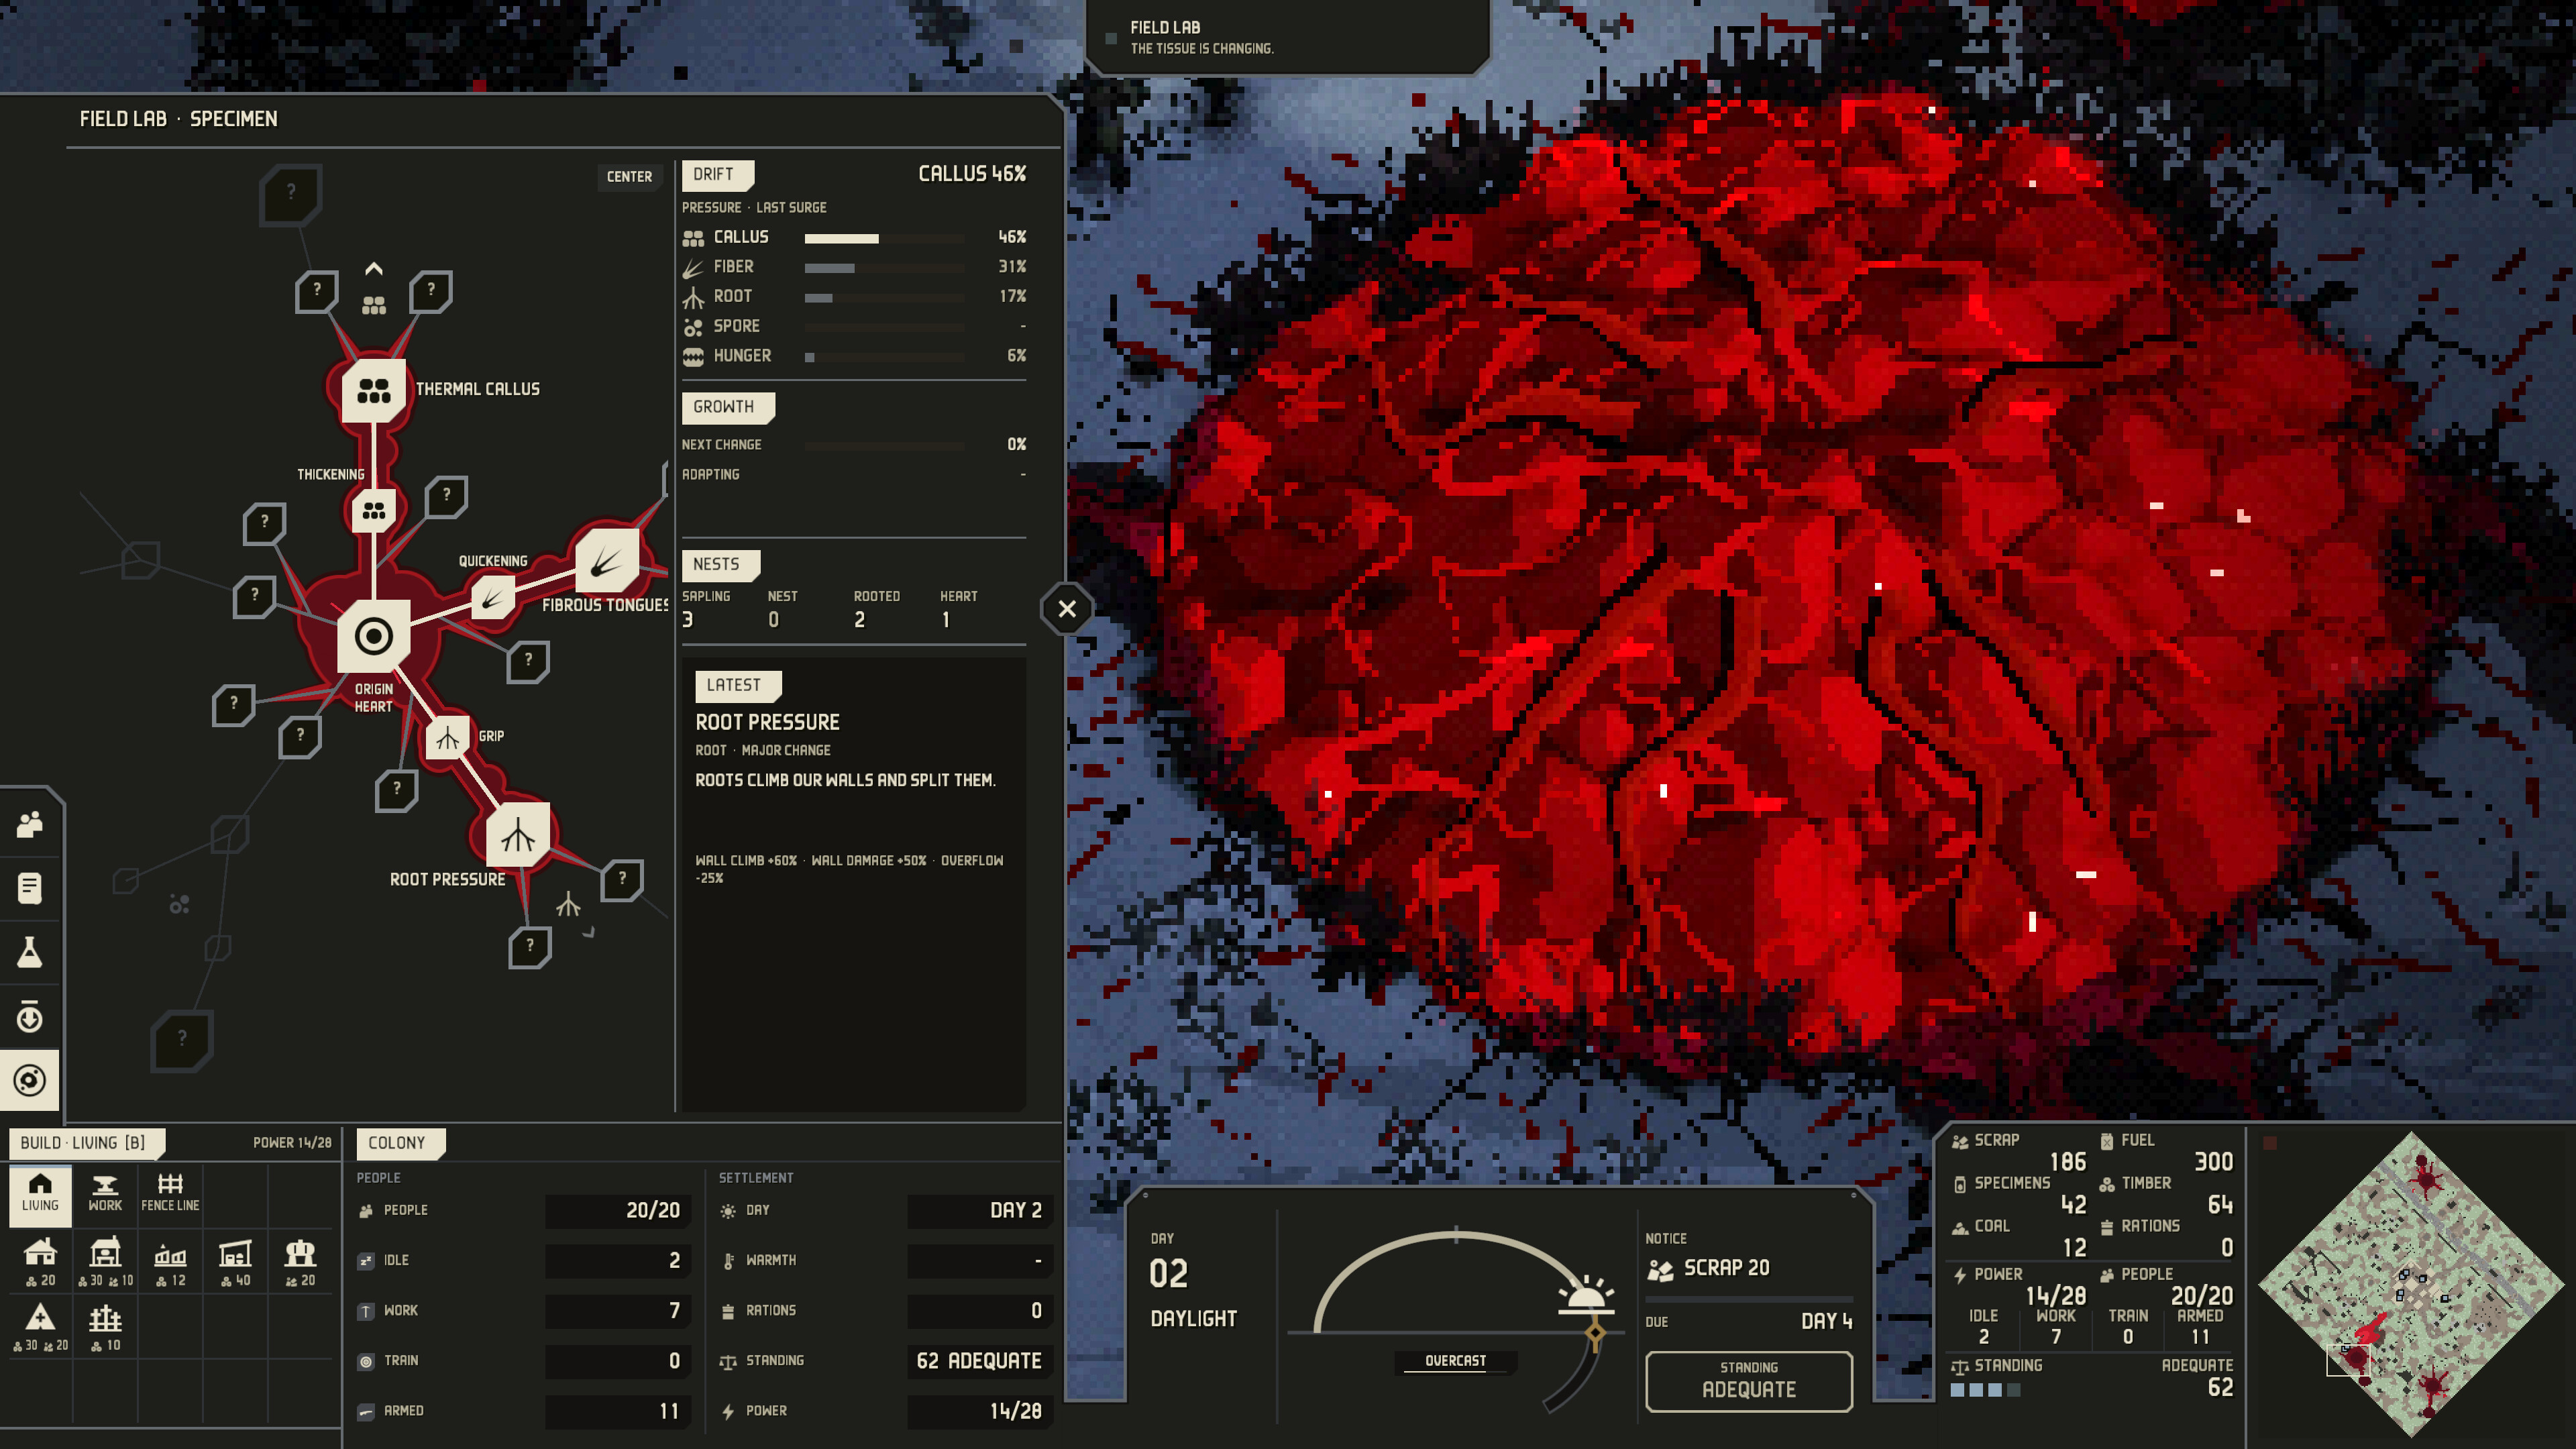Click the Overcast weather label
The image size is (2576, 1449).
(x=1455, y=1361)
